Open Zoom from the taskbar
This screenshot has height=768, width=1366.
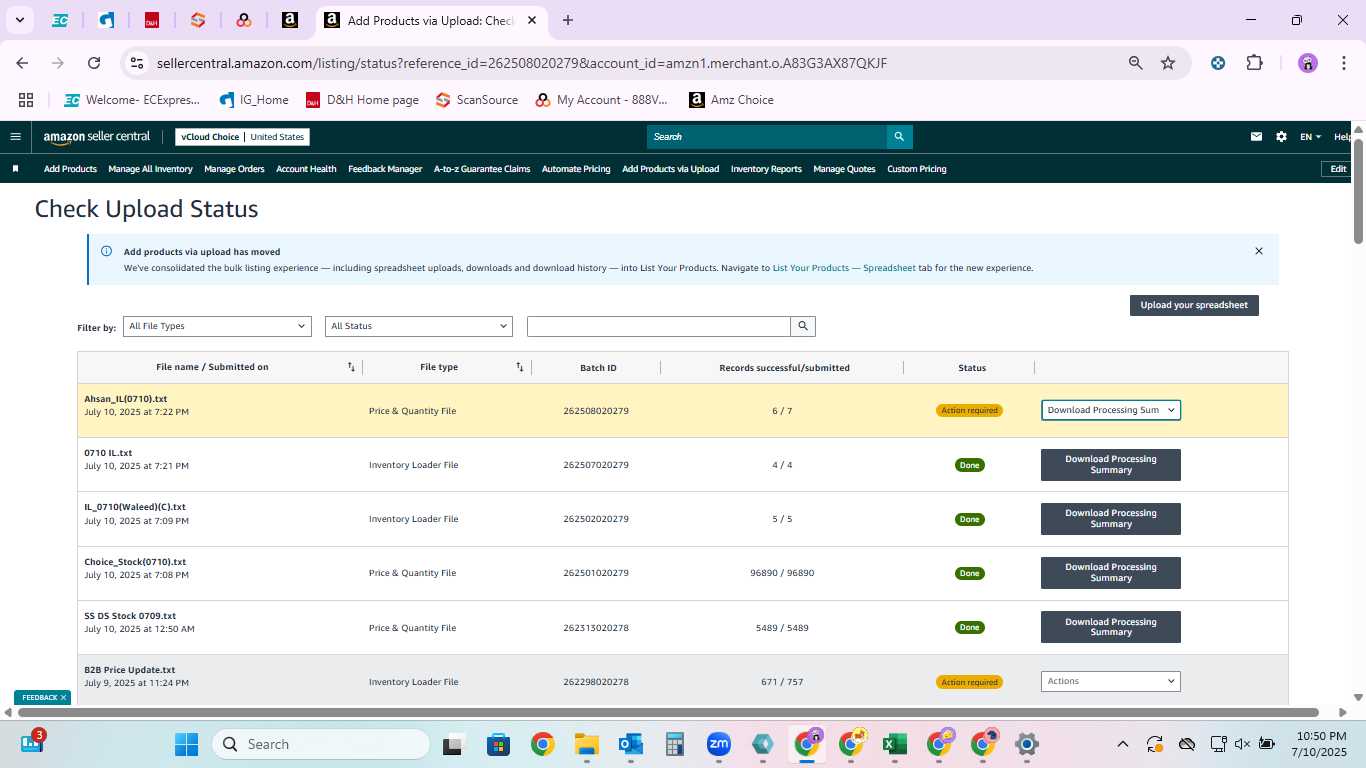719,744
